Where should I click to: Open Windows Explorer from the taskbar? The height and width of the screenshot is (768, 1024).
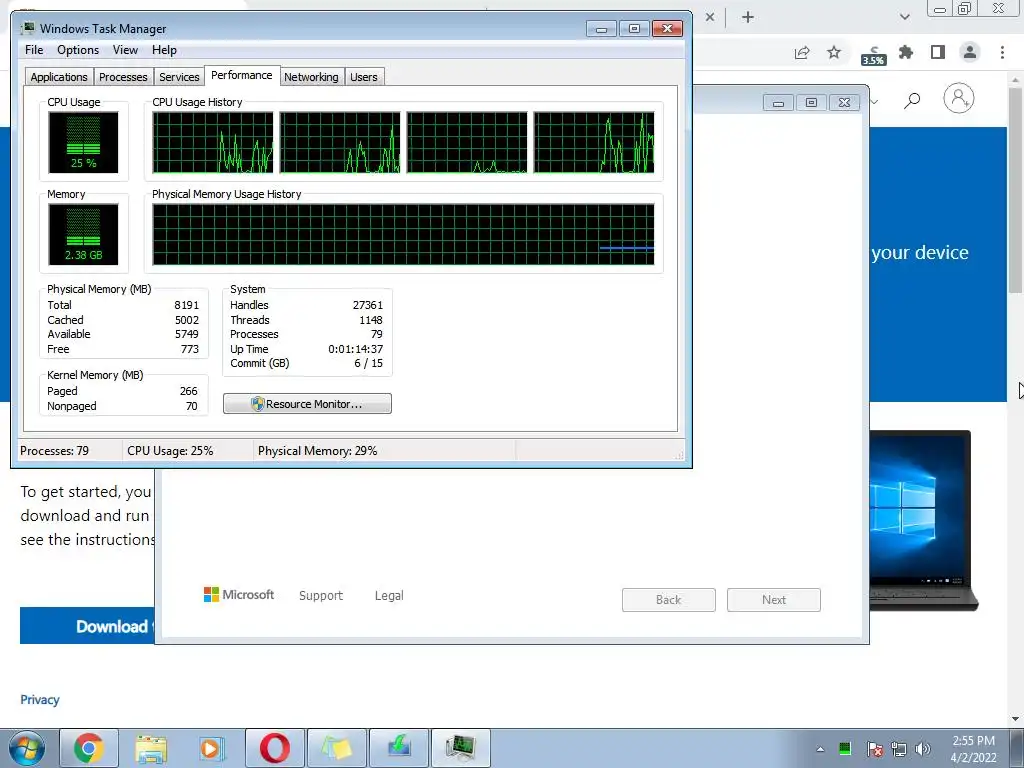tap(151, 748)
